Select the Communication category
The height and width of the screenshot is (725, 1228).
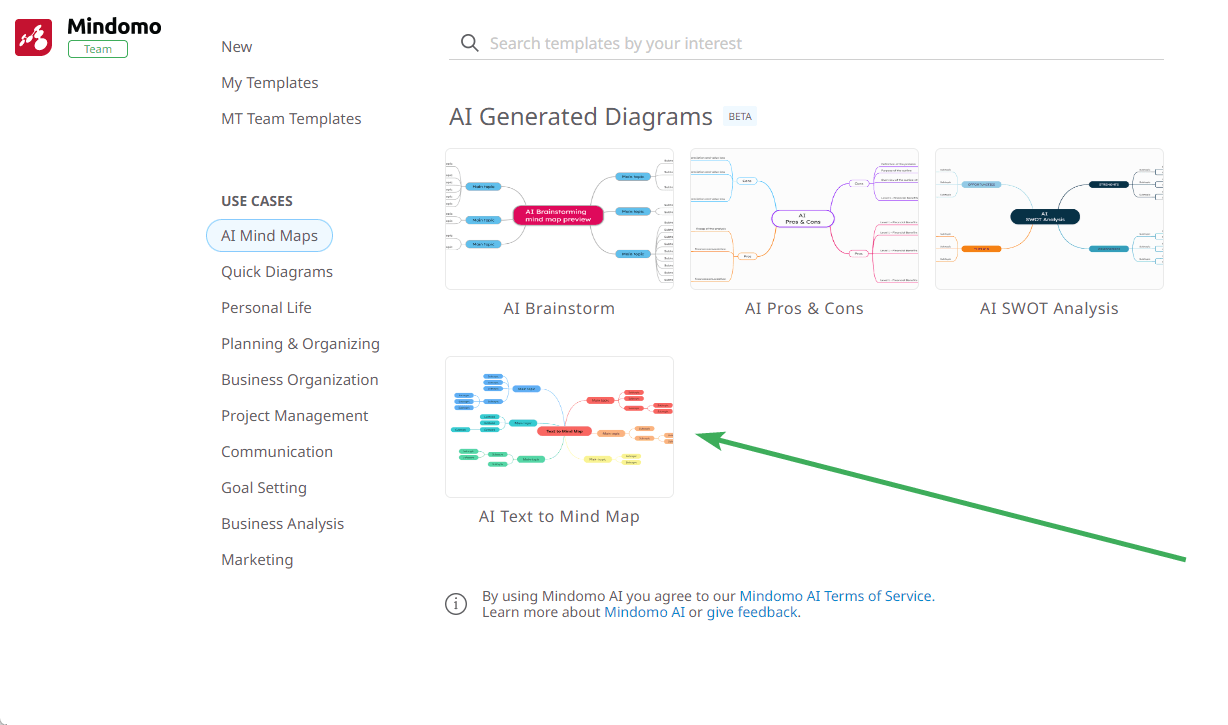277,452
